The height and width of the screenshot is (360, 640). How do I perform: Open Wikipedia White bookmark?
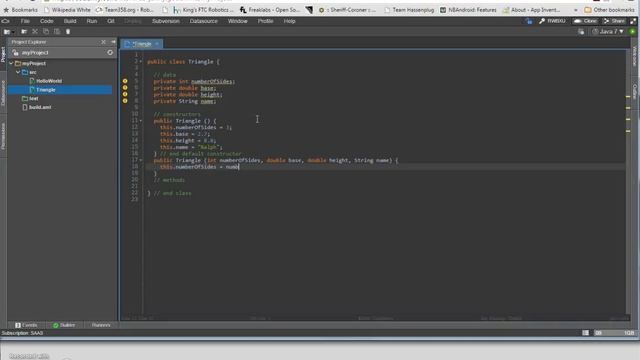pos(67,10)
